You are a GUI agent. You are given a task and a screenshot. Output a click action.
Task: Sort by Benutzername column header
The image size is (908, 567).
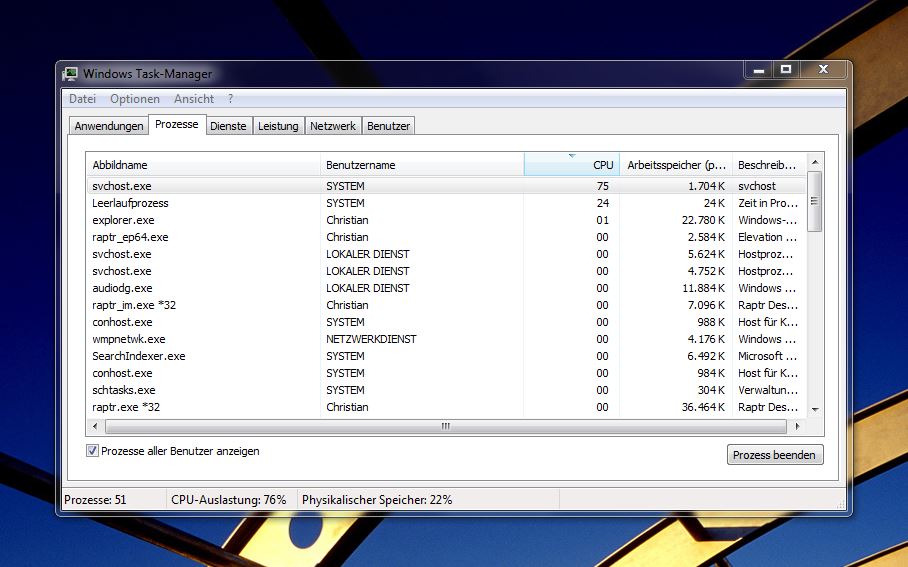[422, 164]
